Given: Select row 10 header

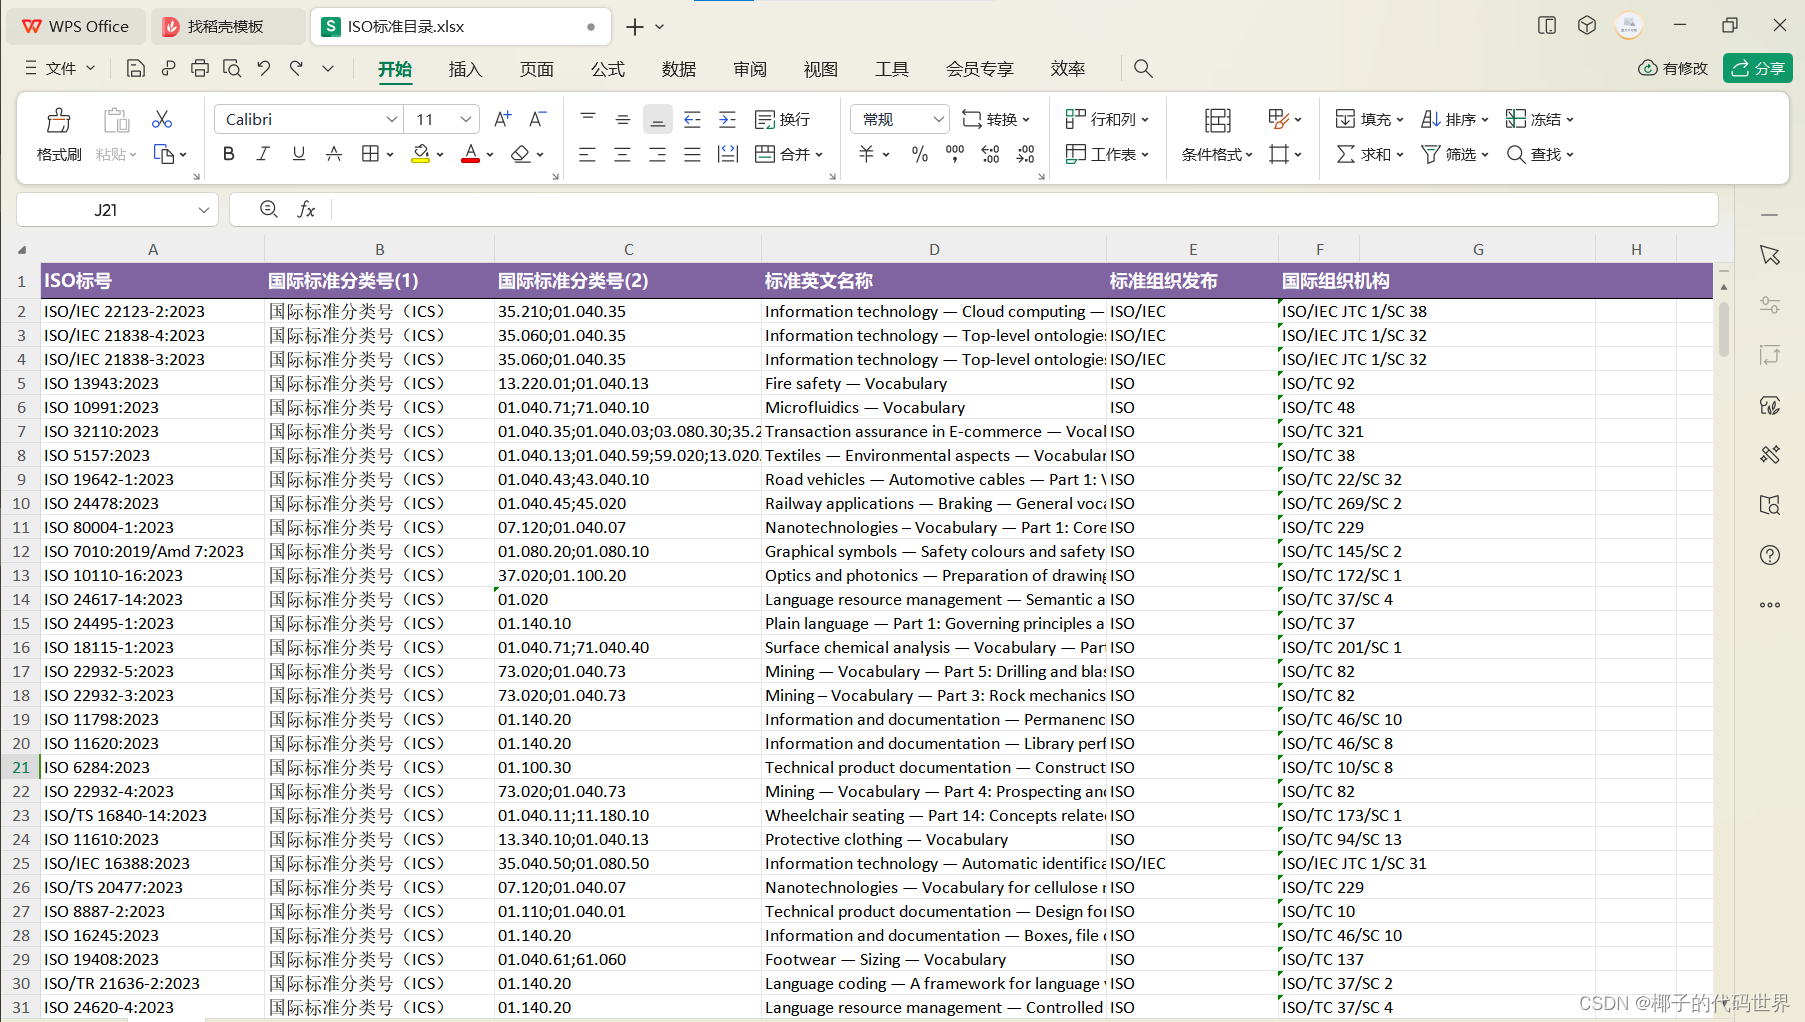Looking at the screenshot, I should pyautogui.click(x=21, y=503).
